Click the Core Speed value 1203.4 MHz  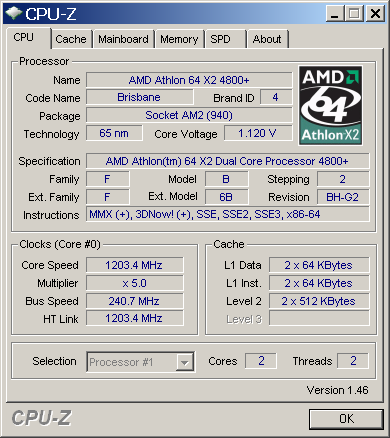[x=134, y=265]
